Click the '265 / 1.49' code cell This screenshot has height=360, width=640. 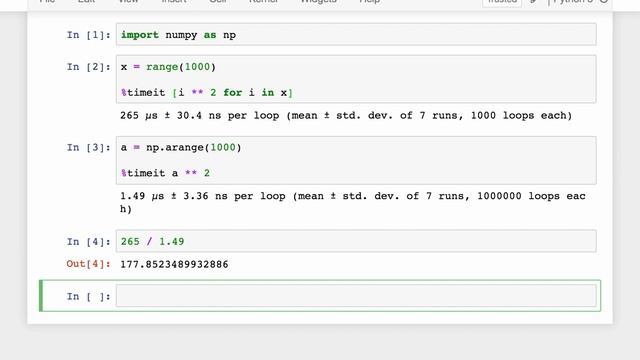pos(356,241)
